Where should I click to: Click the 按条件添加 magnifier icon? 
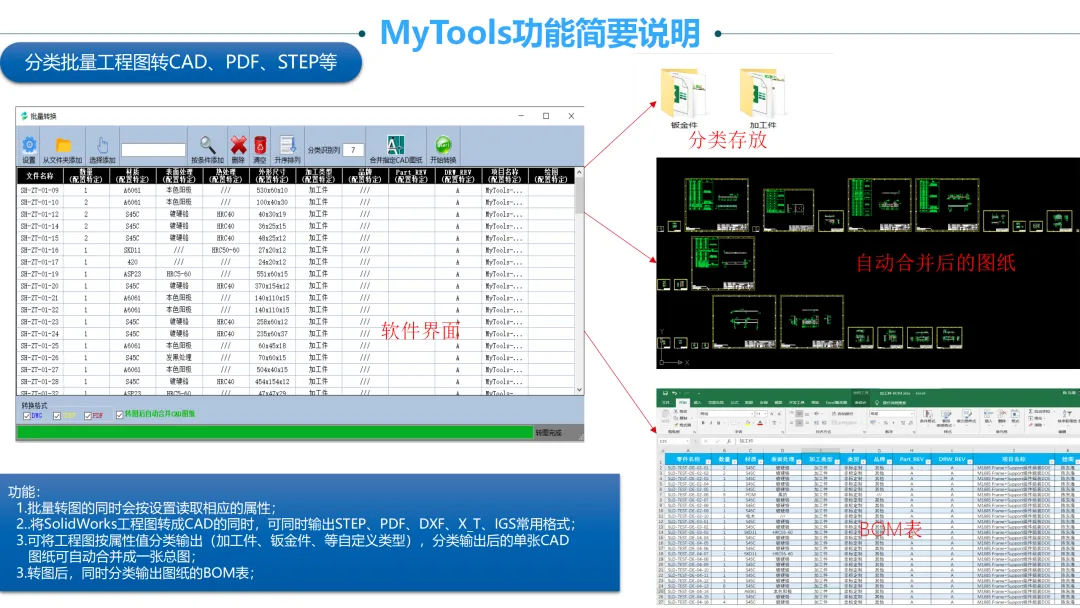pyautogui.click(x=207, y=145)
